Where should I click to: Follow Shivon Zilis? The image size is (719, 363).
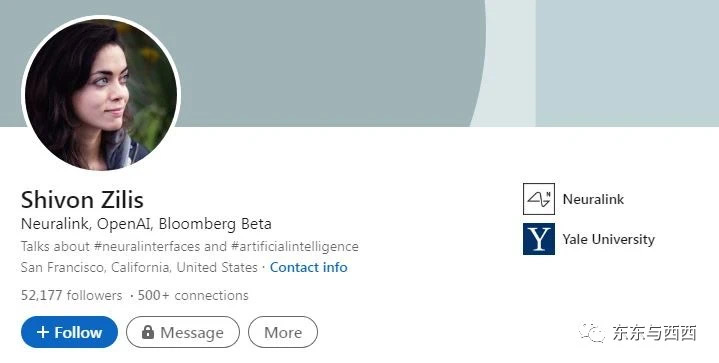pyautogui.click(x=69, y=332)
